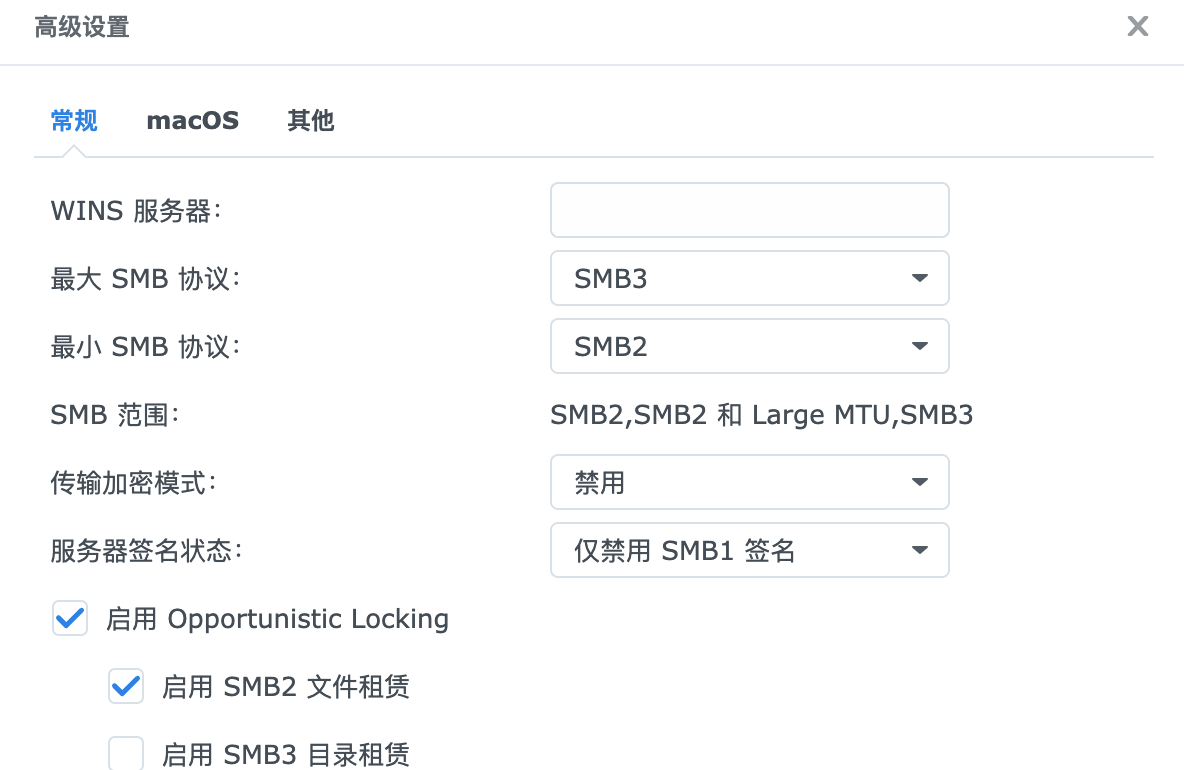Click the 高级设置 dialog title

[82, 27]
